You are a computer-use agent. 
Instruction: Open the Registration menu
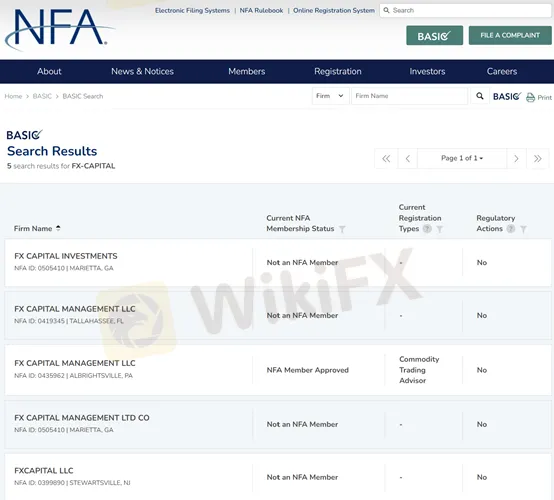(x=338, y=71)
